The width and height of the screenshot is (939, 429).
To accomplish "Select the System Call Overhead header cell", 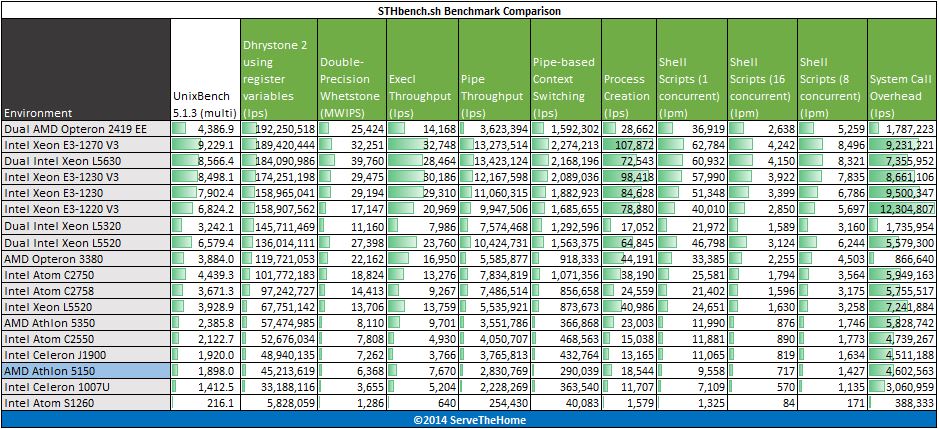I will pos(902,70).
